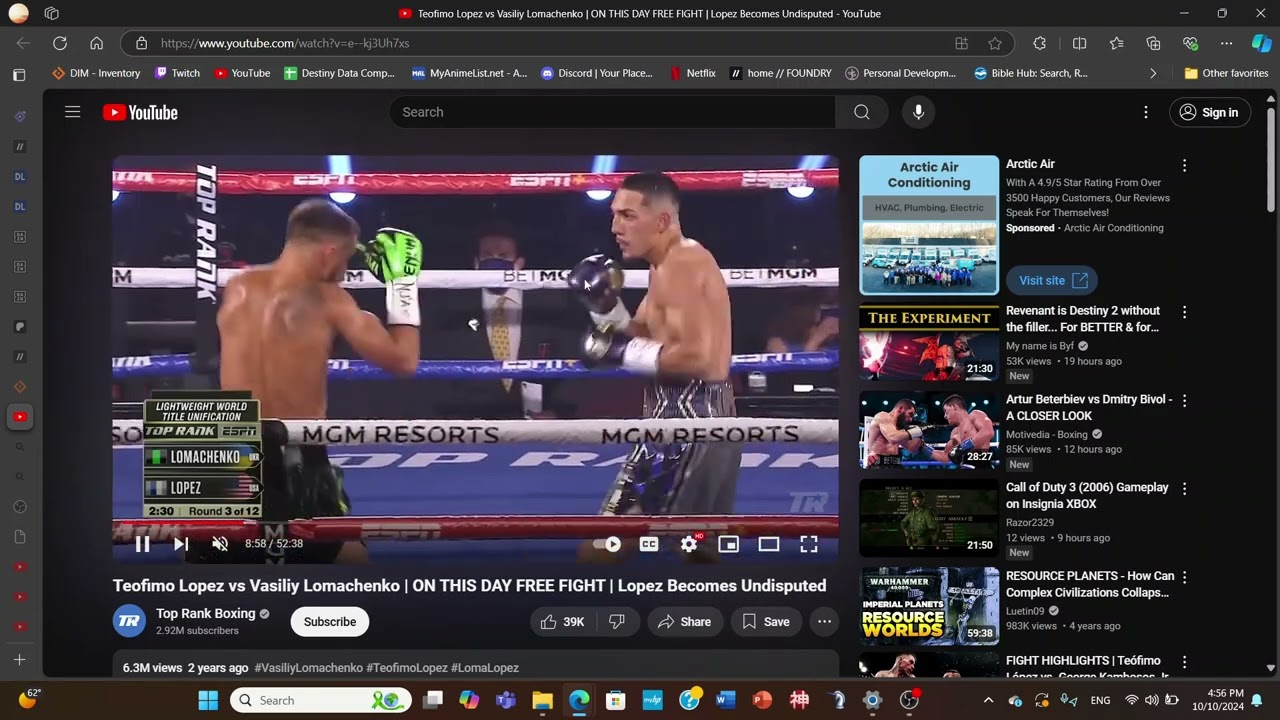Open the Top Rank Boxing channel name
1280x720 pixels.
click(205, 613)
